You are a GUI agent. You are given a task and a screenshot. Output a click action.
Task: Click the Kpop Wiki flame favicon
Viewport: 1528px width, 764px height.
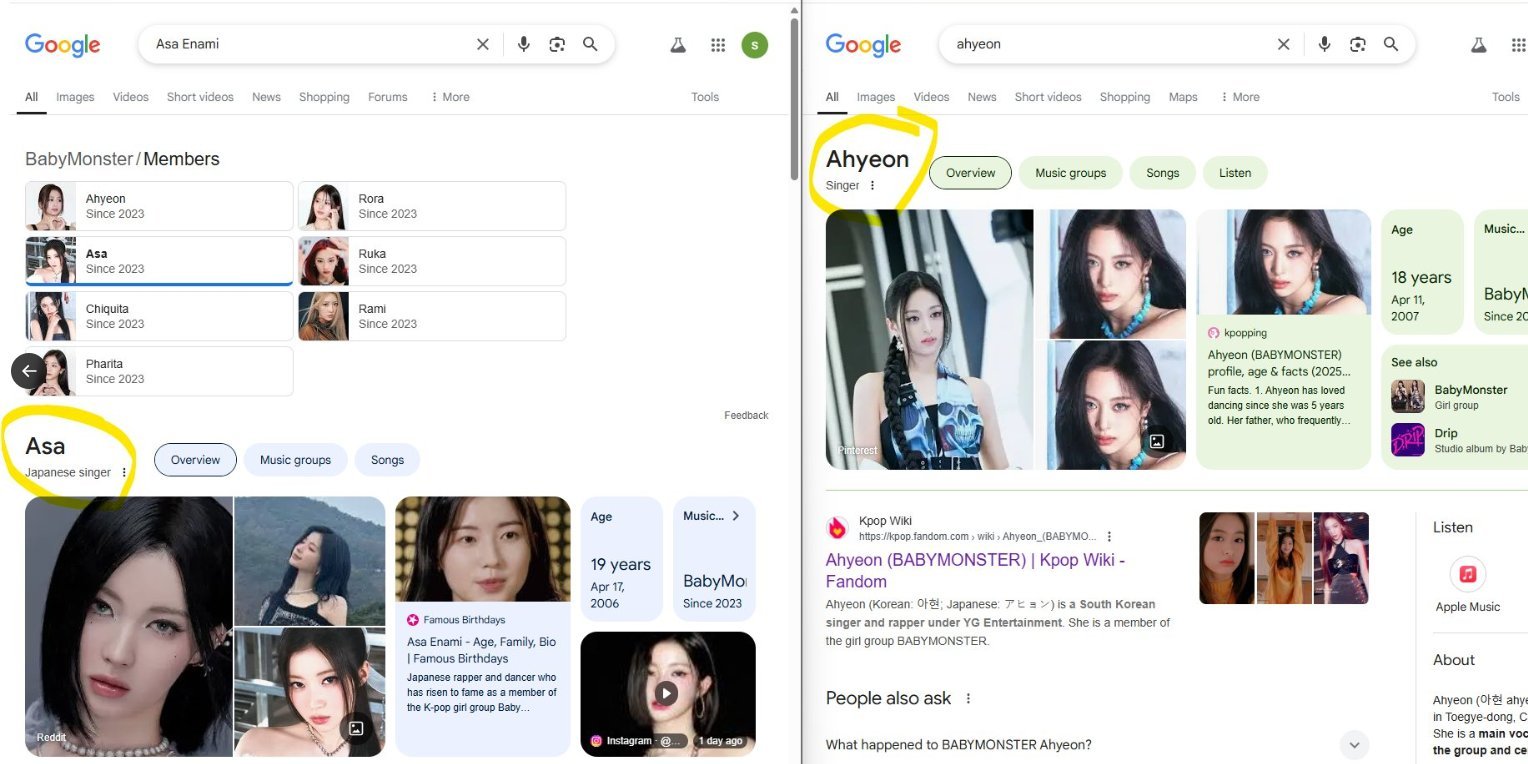tap(837, 528)
